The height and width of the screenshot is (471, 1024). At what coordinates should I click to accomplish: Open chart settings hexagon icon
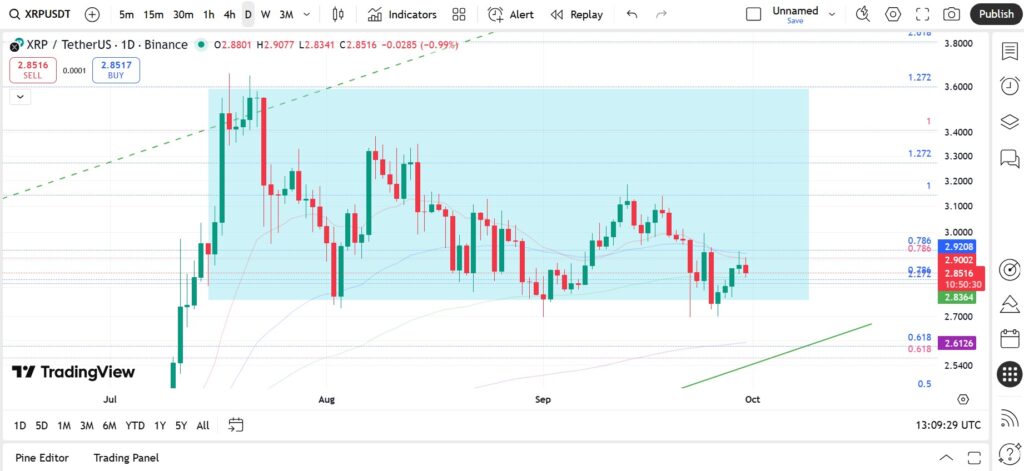pyautogui.click(x=893, y=14)
